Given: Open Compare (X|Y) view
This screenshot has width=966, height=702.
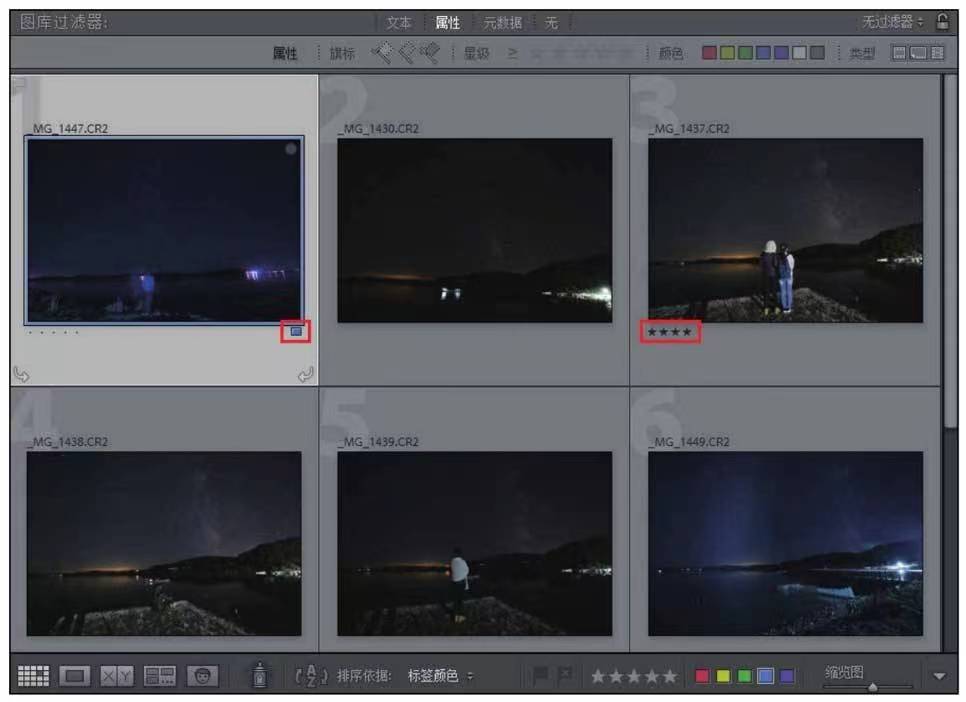Looking at the screenshot, I should tap(116, 675).
